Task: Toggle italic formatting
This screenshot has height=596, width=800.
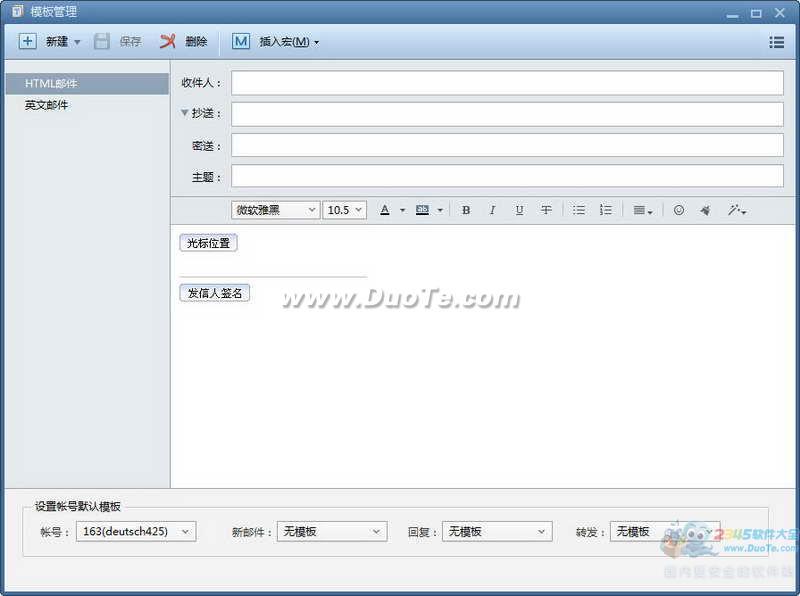Action: tap(492, 210)
